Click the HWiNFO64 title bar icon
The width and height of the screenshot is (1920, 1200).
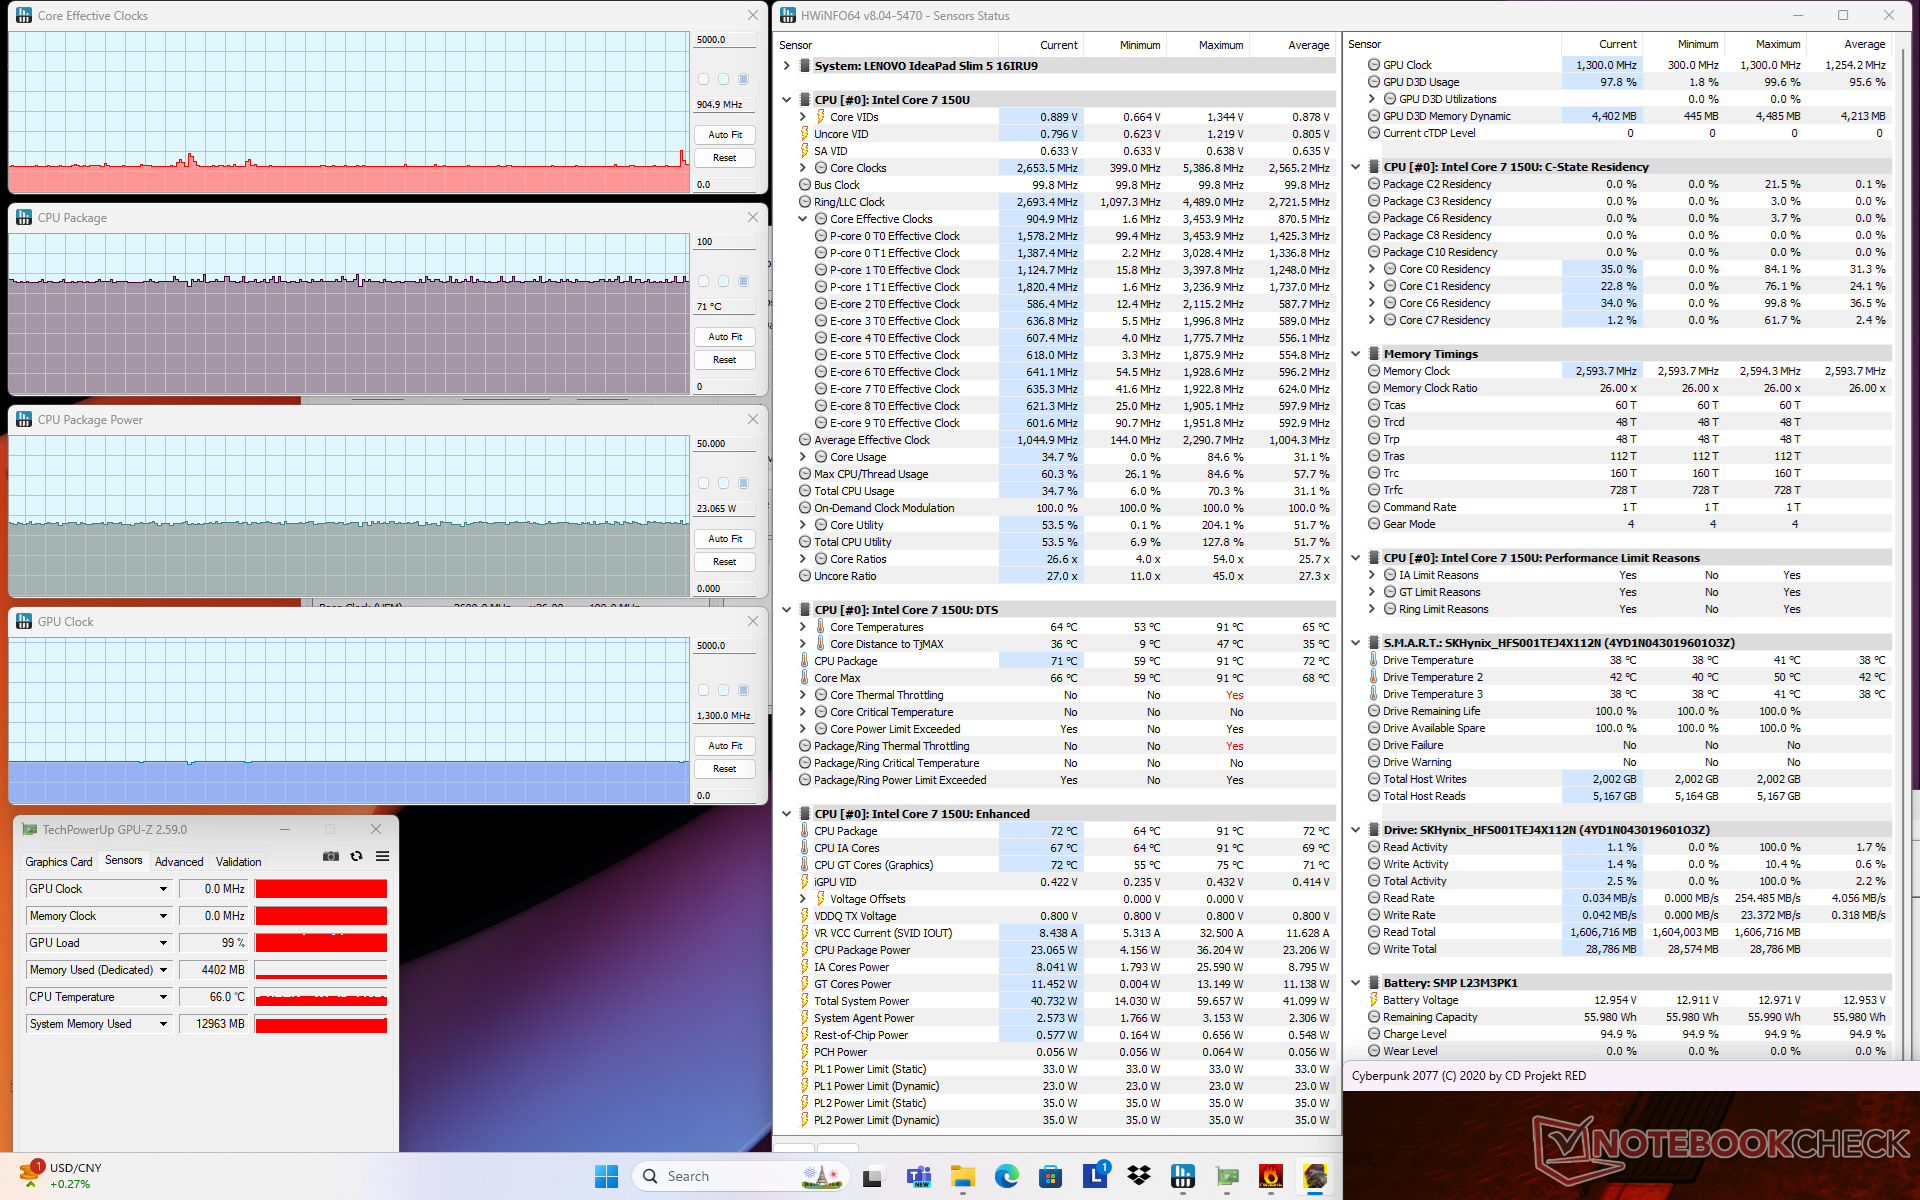tap(788, 15)
